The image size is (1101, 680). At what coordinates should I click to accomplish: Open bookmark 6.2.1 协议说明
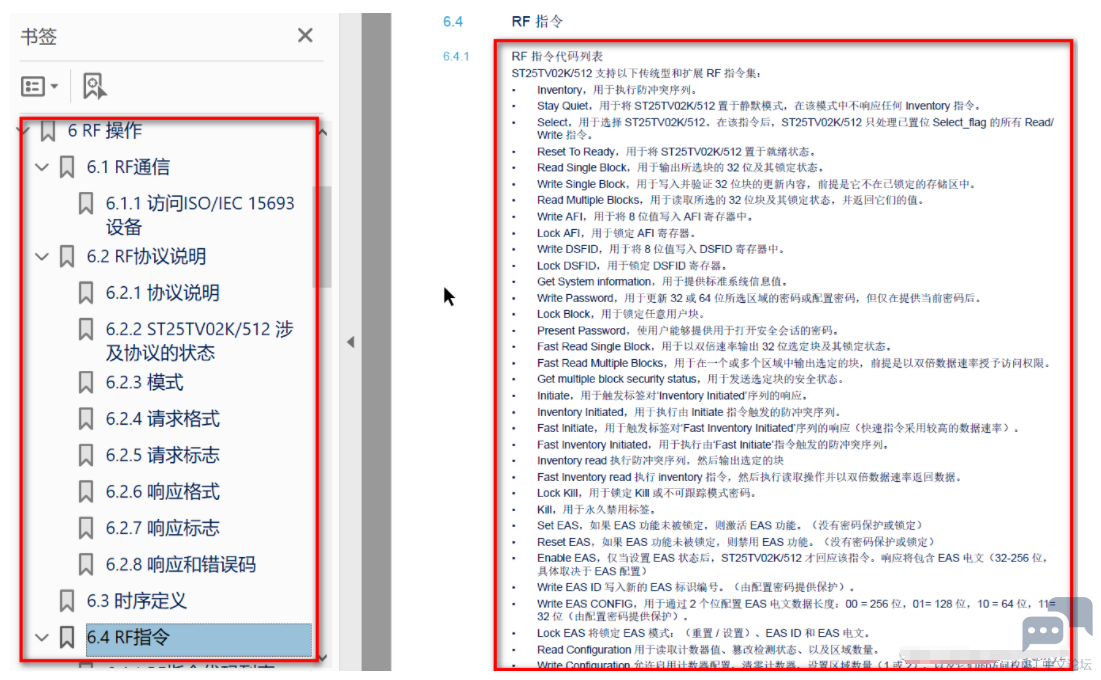pos(163,293)
